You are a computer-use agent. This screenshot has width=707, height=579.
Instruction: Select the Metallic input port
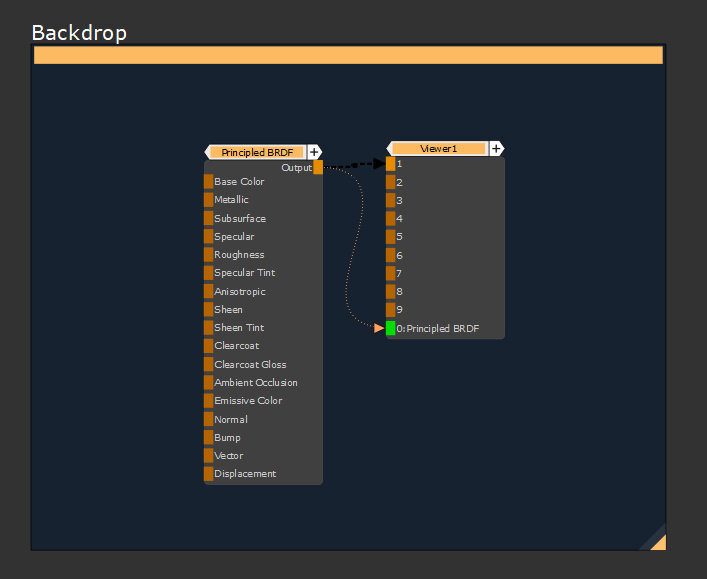click(x=208, y=200)
